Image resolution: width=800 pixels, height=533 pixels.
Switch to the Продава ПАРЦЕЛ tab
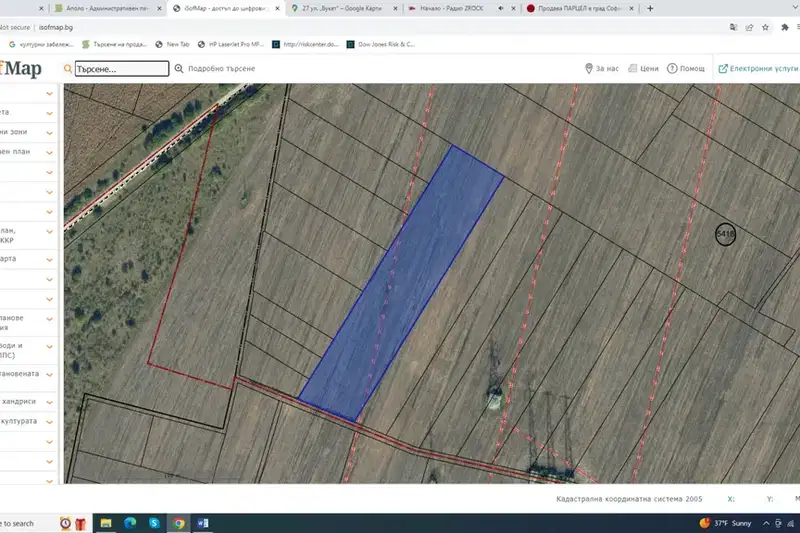coord(579,8)
